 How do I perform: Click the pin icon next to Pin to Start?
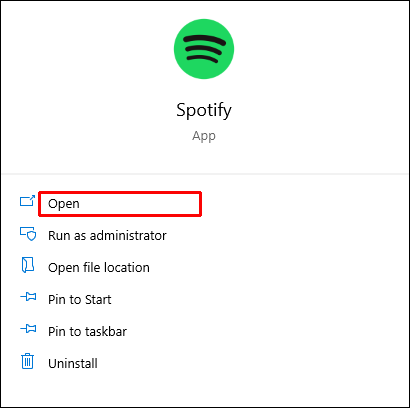coord(28,297)
